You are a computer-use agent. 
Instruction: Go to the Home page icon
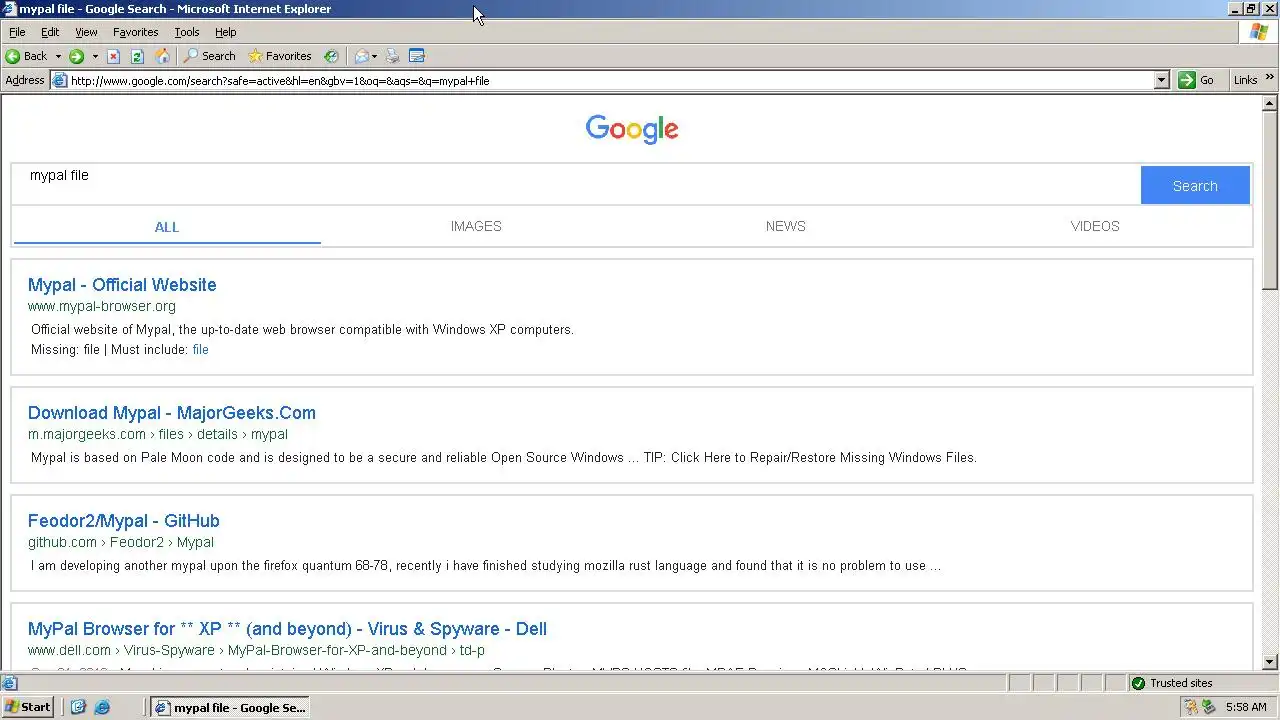[x=162, y=56]
